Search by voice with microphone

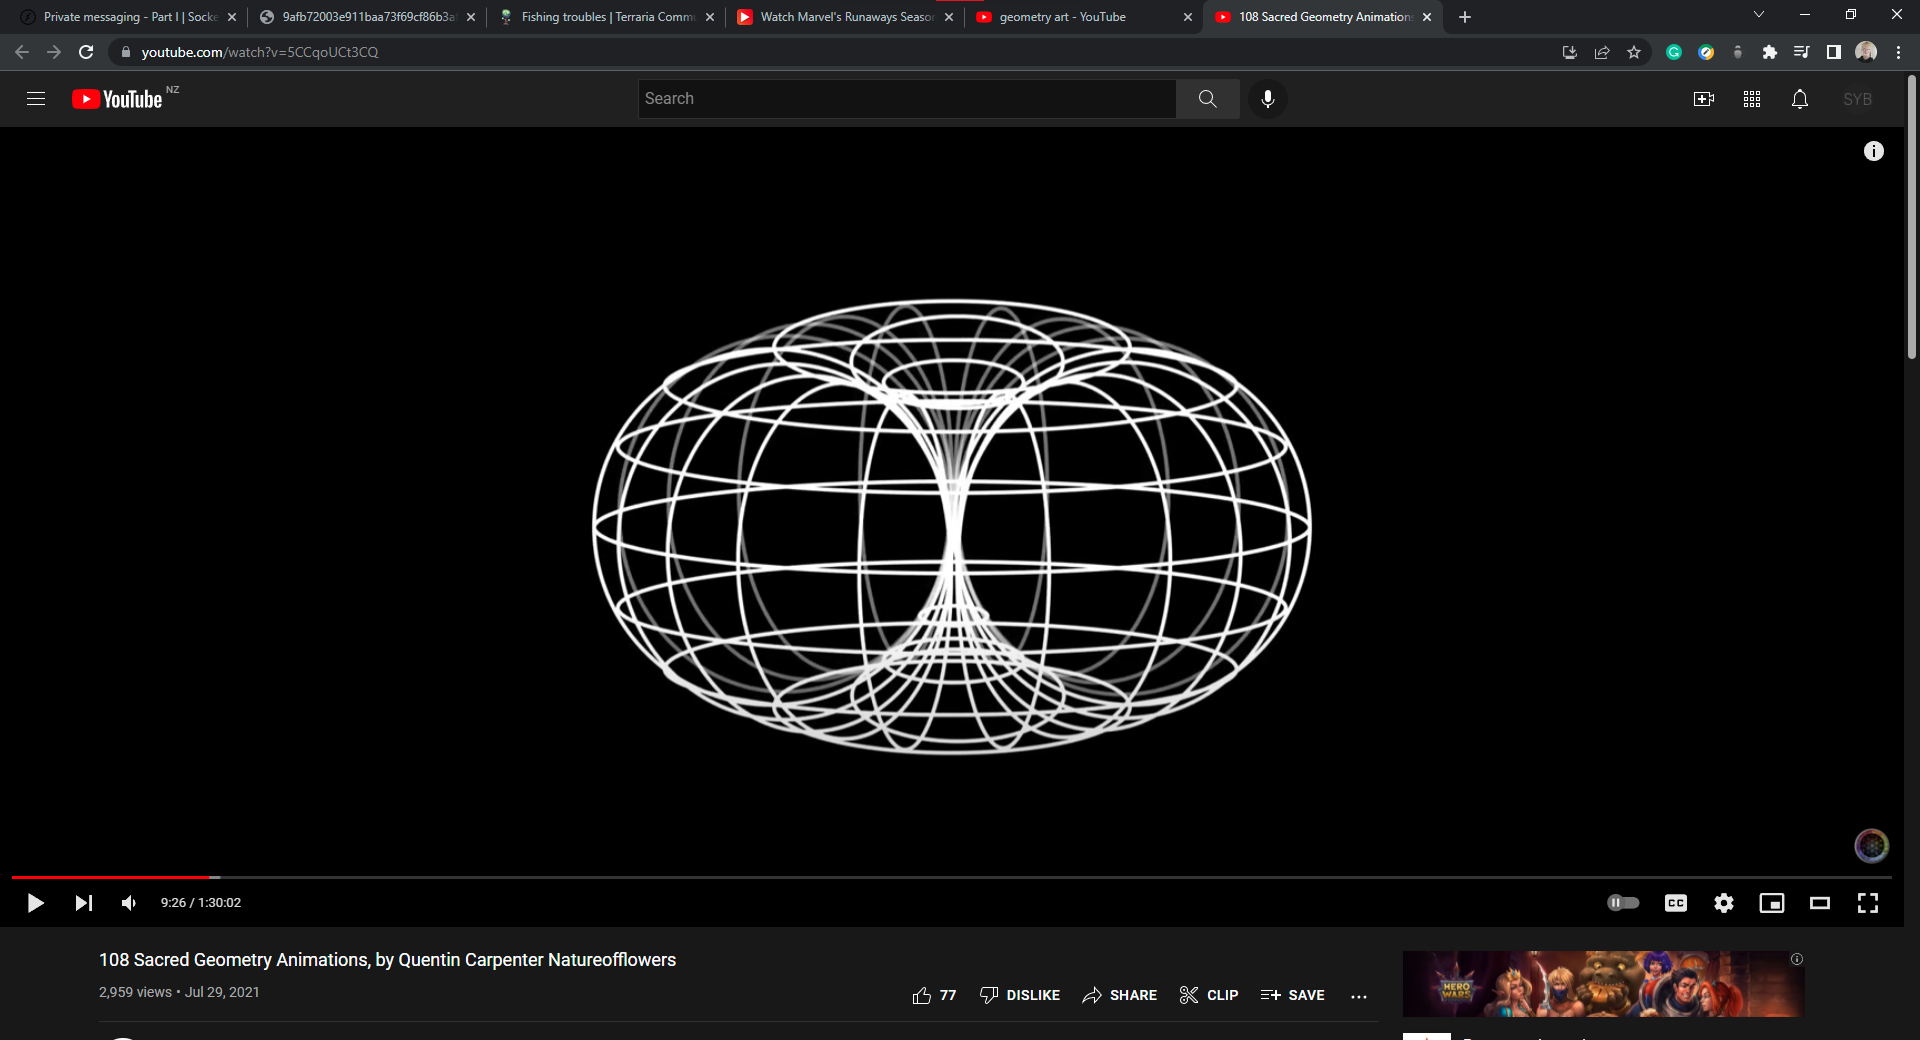(x=1267, y=99)
